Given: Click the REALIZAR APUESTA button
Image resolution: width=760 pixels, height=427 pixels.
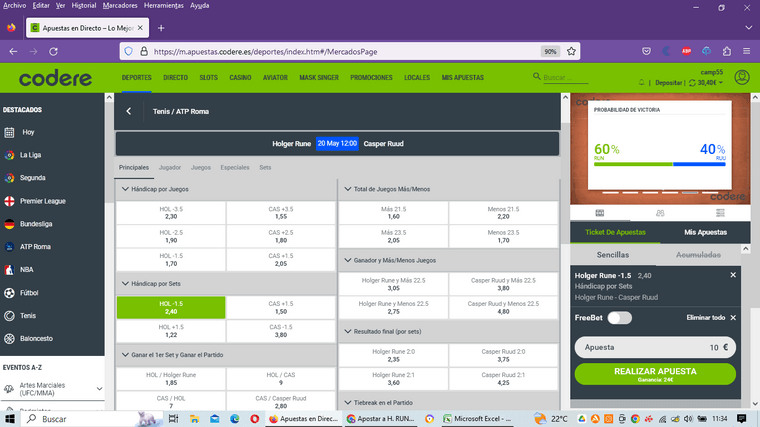Looking at the screenshot, I should tap(655, 374).
